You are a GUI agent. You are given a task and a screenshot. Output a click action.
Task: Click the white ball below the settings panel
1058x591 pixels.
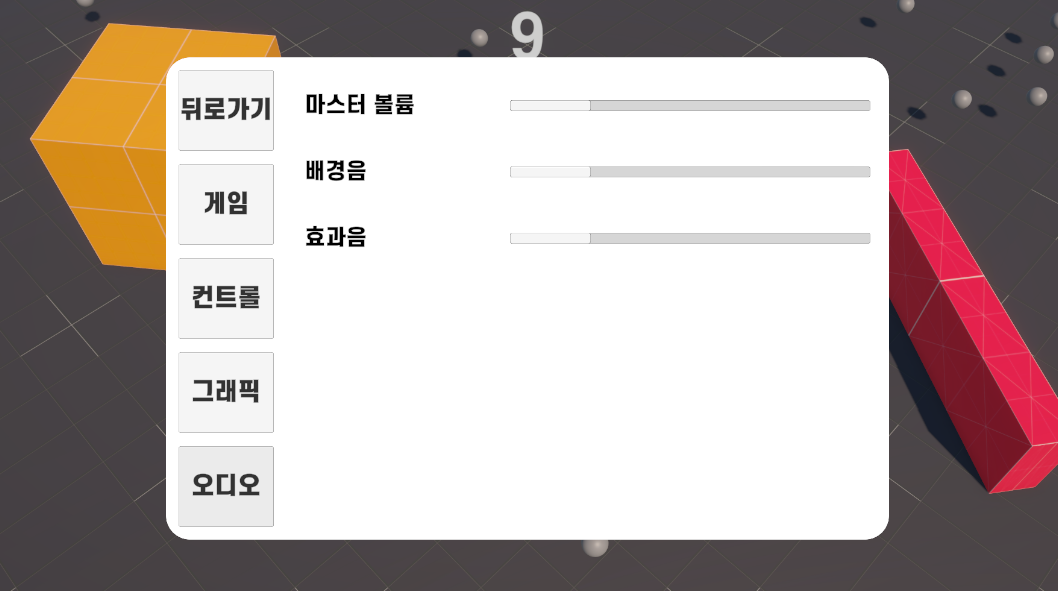pyautogui.click(x=595, y=547)
